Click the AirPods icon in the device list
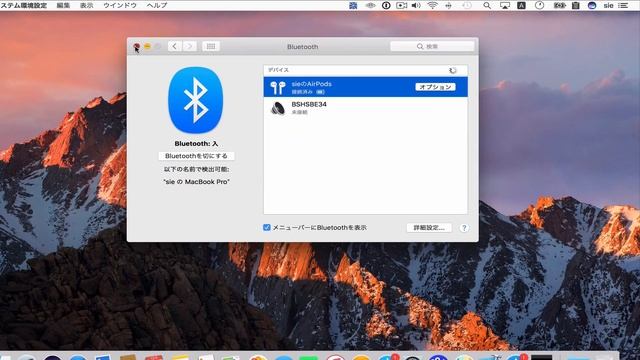Screen dimensions: 640x360 pos(278,87)
